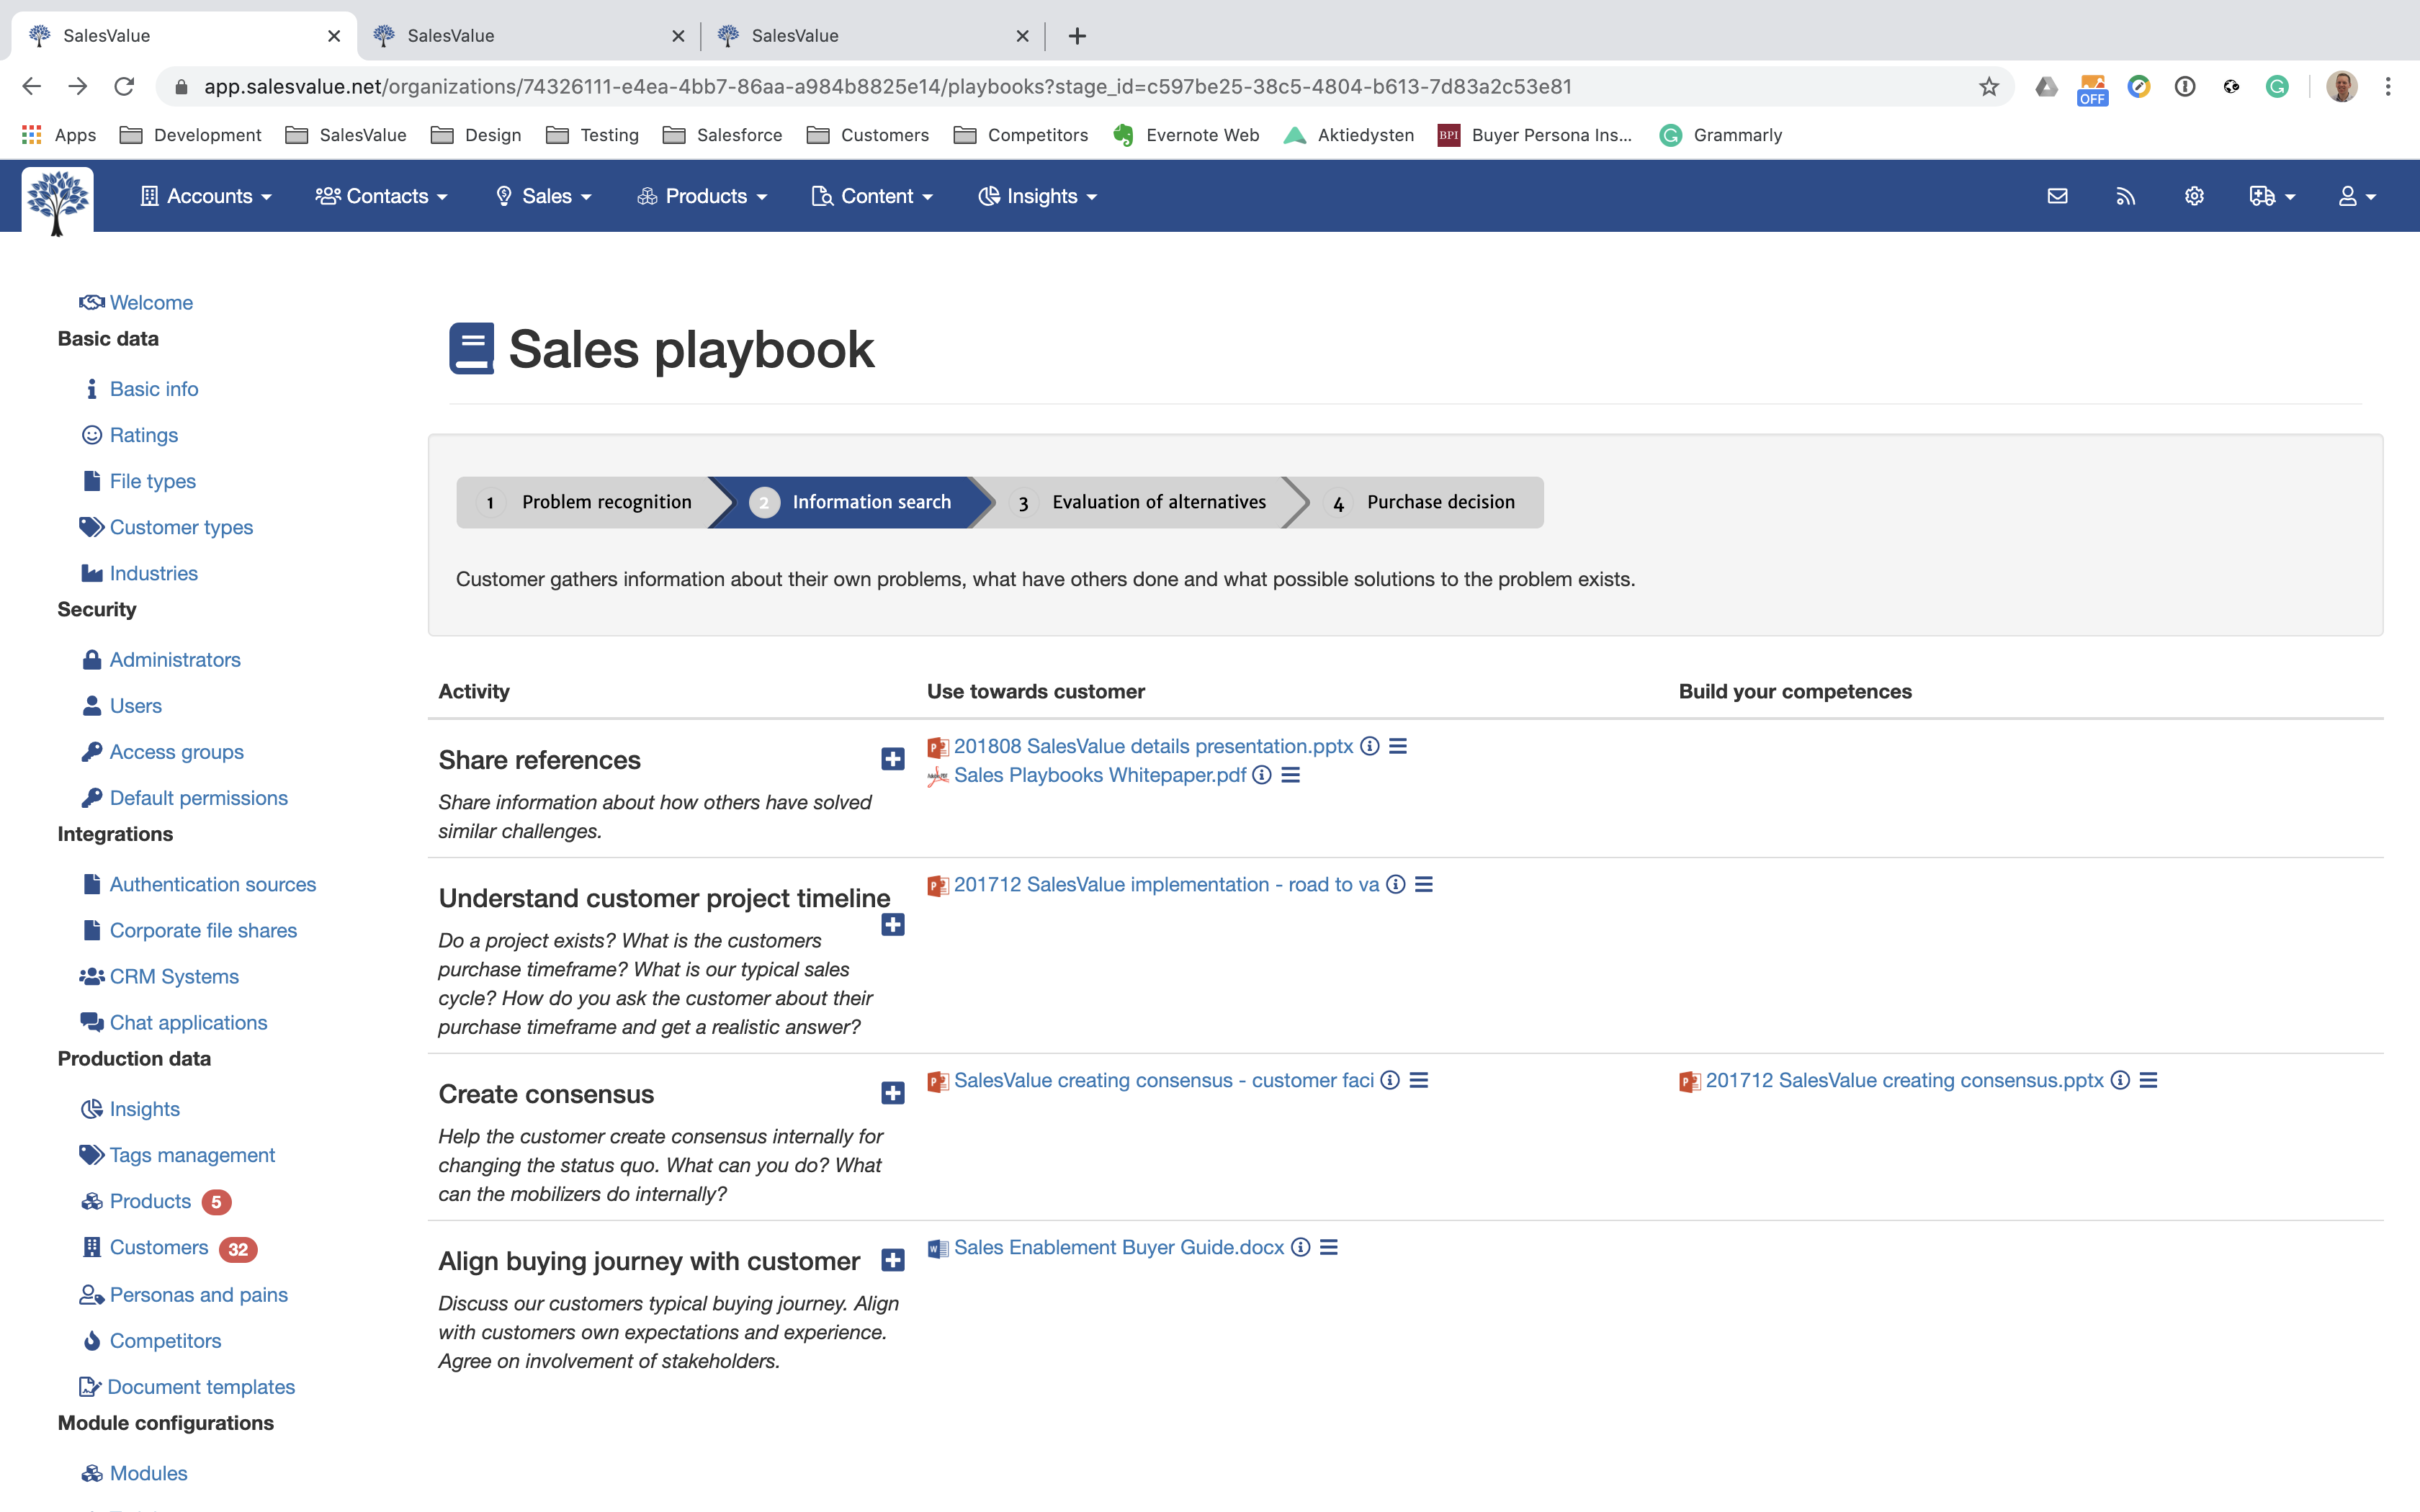Viewport: 2420px width, 1512px height.
Task: Click the plus icon beside Share references
Action: (892, 759)
